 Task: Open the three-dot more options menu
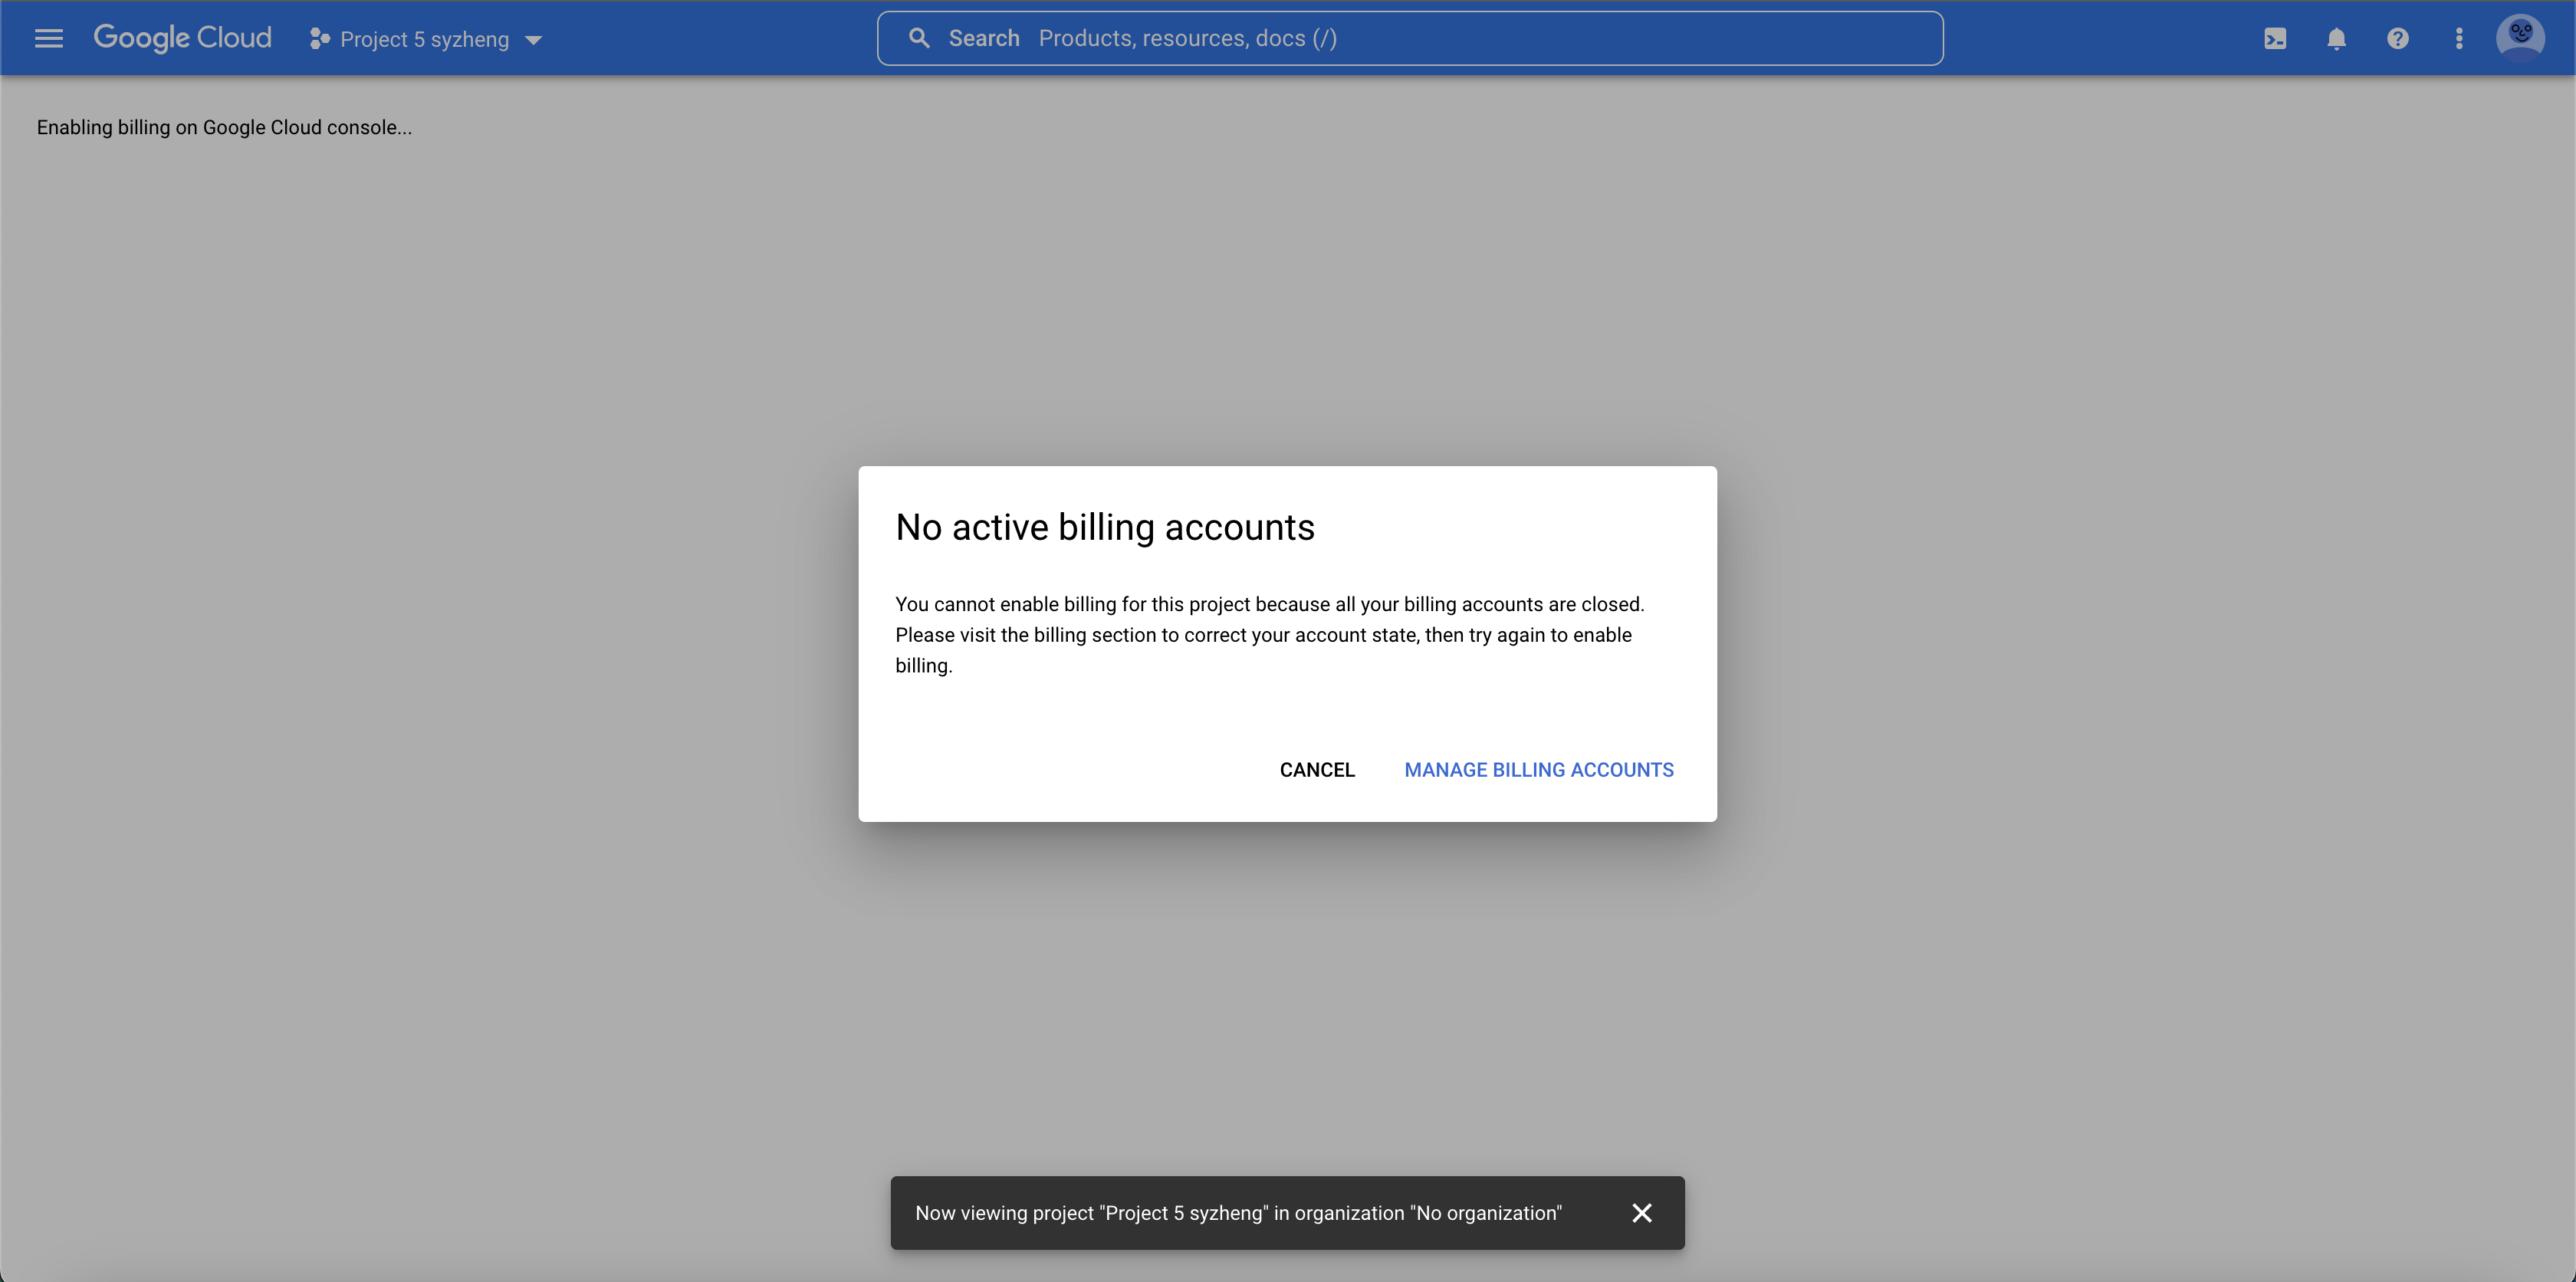[2459, 39]
